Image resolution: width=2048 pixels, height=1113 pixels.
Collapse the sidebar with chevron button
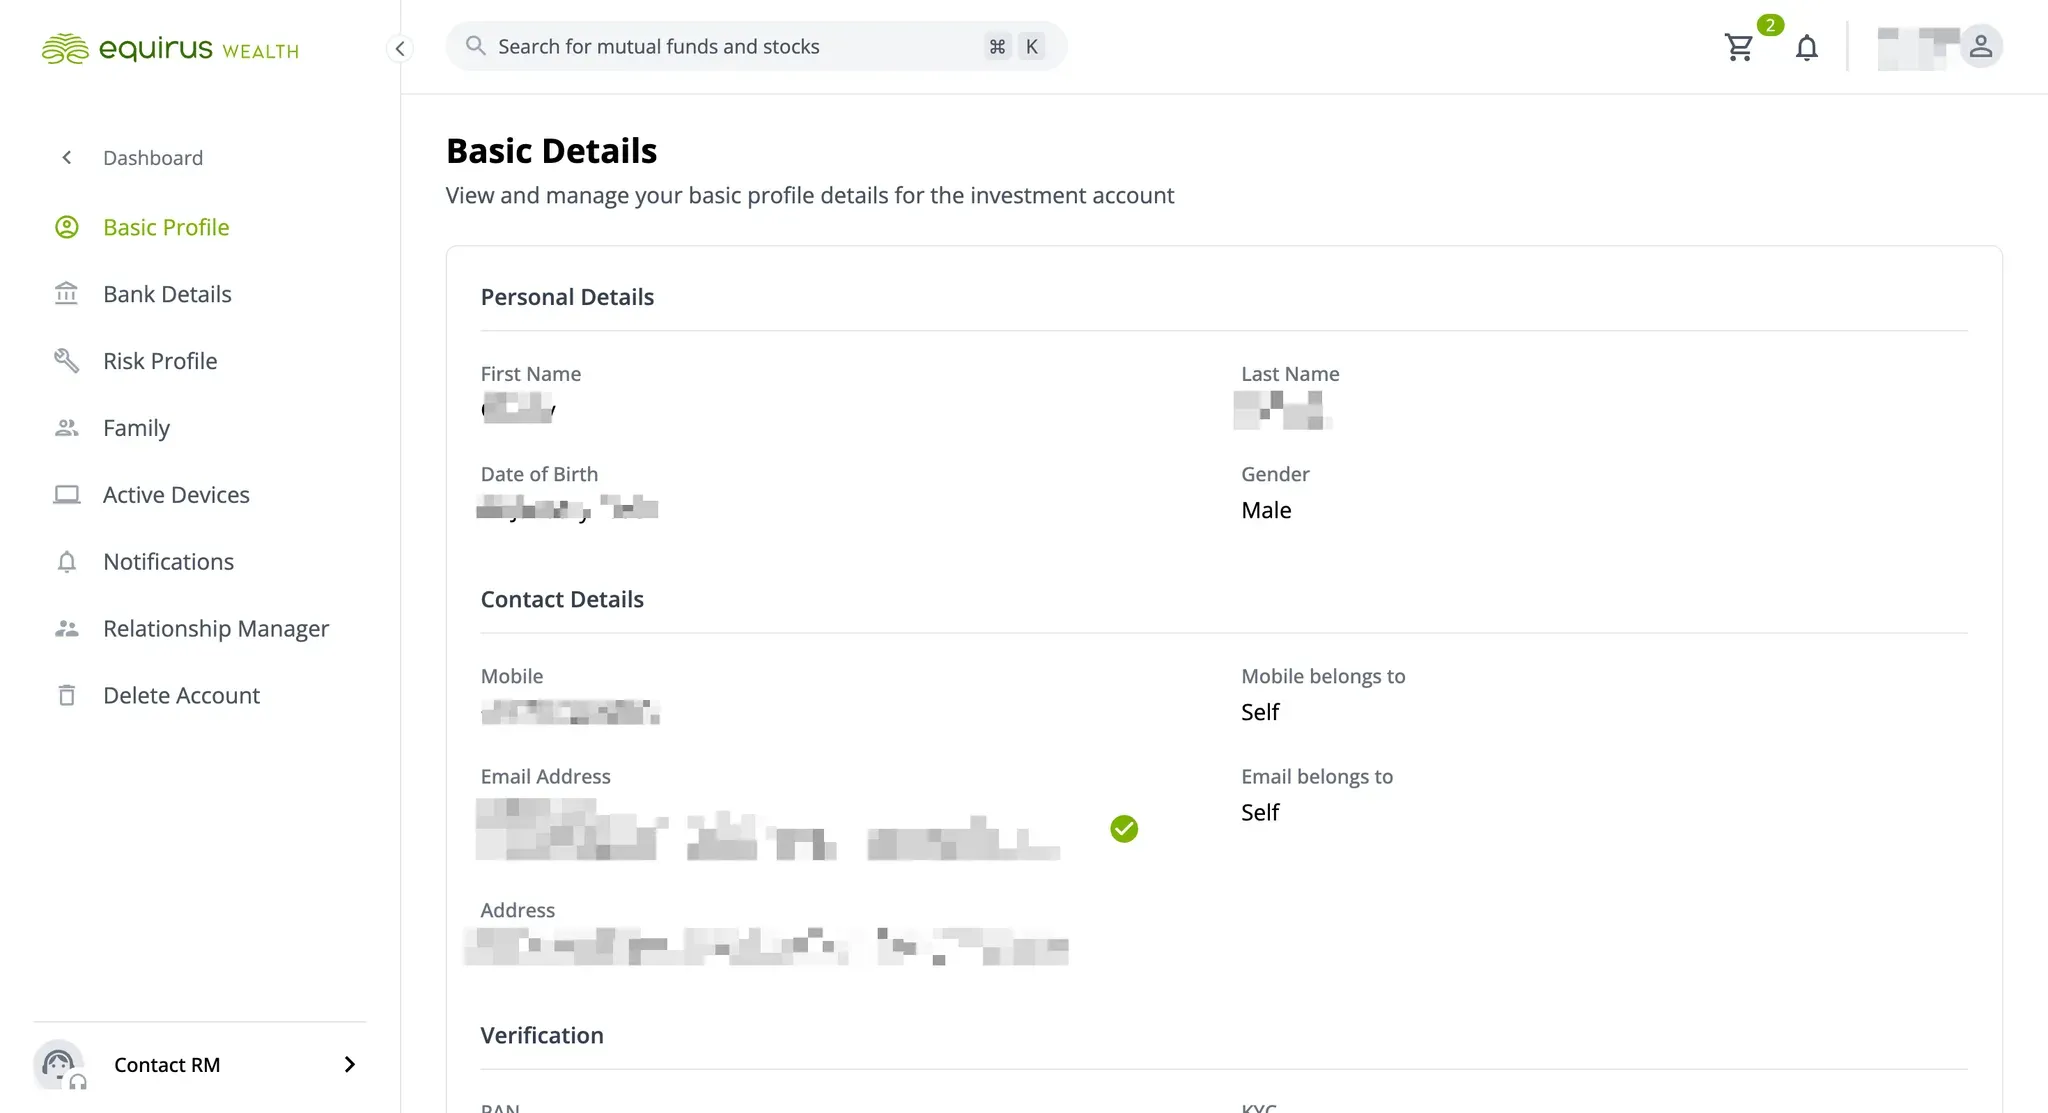pyautogui.click(x=400, y=48)
